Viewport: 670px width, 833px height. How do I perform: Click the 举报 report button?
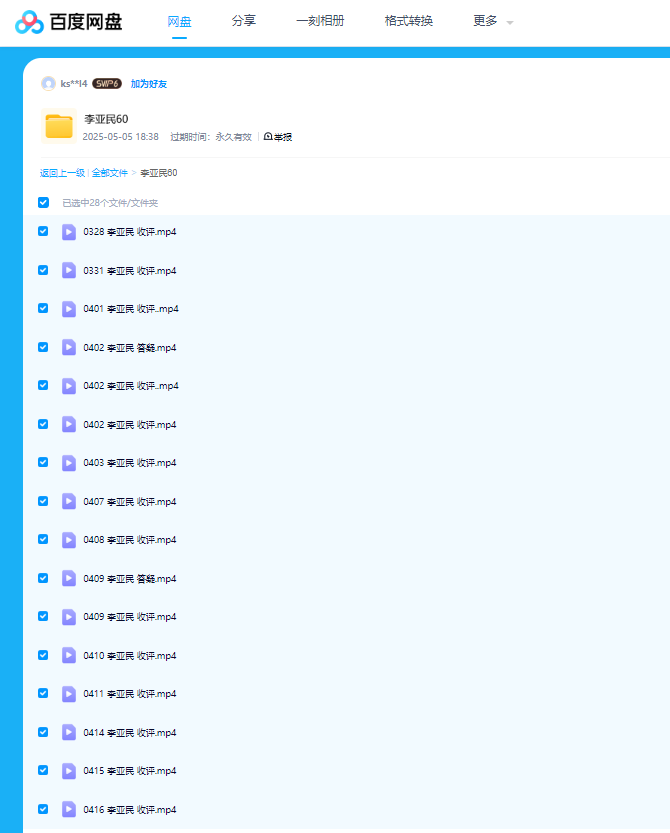[278, 137]
